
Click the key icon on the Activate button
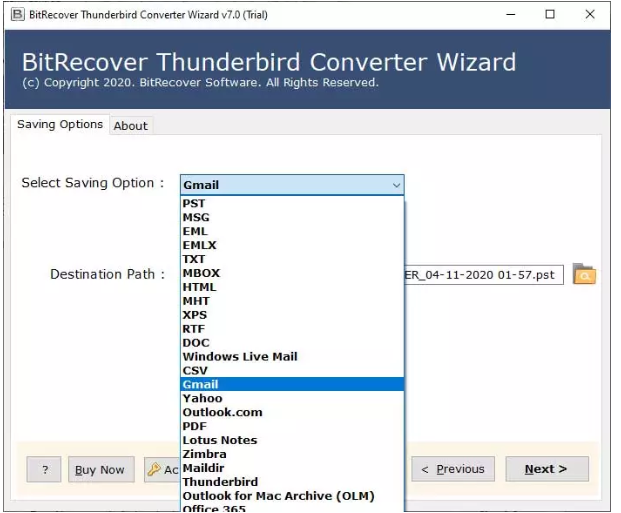coord(153,469)
